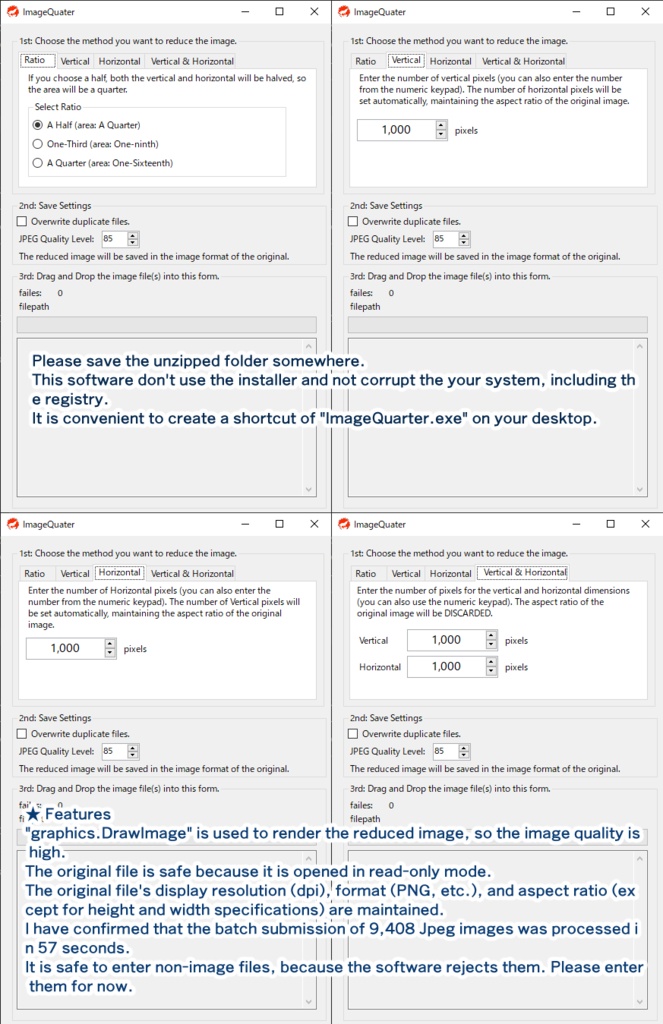Increase JPEG Quality Level in the Ratio-tab window
Image resolution: width=663 pixels, height=1024 pixels.
(133, 235)
